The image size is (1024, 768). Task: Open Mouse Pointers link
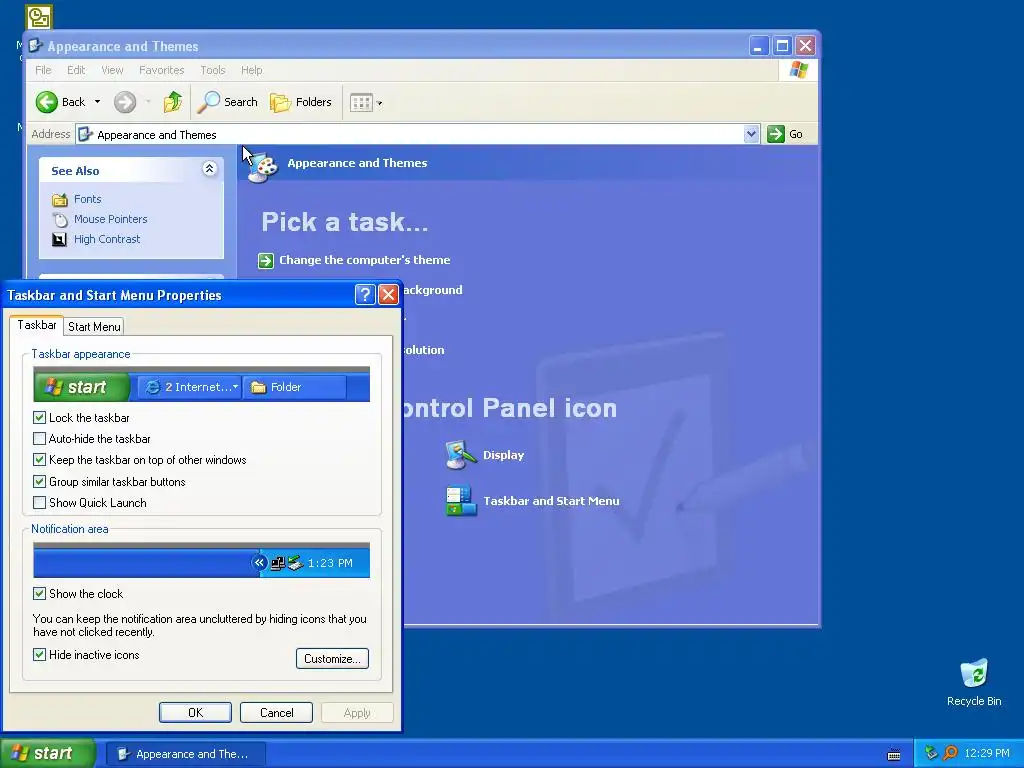pos(110,219)
